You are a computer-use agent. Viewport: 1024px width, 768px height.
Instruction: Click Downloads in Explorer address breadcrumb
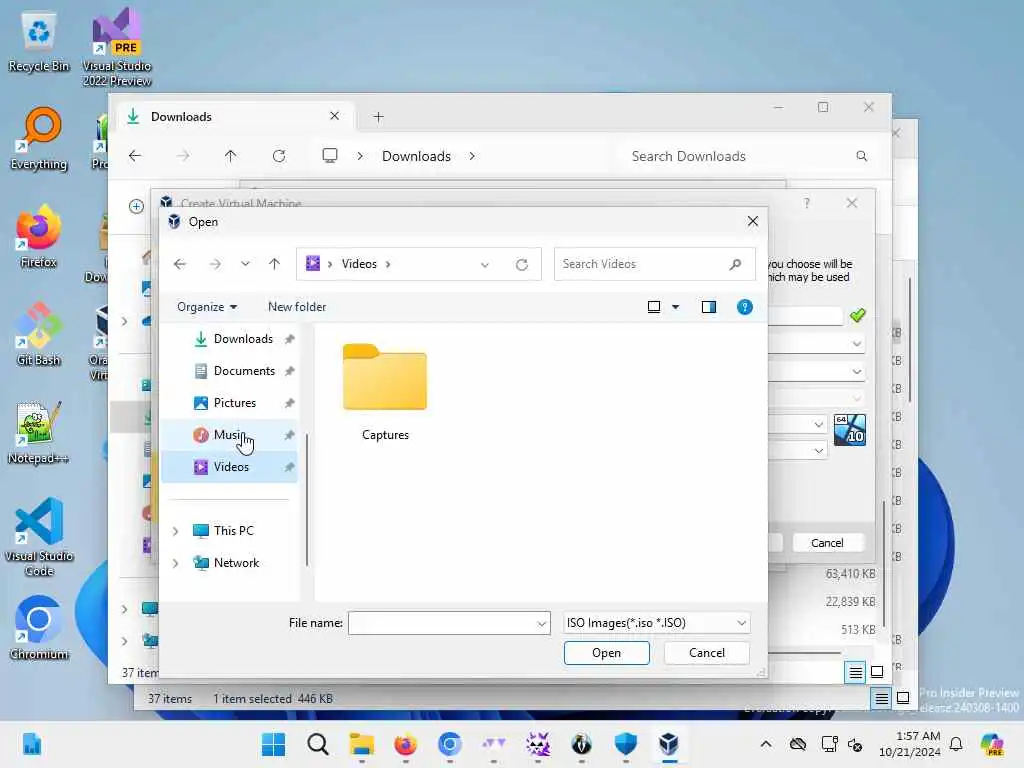point(416,156)
